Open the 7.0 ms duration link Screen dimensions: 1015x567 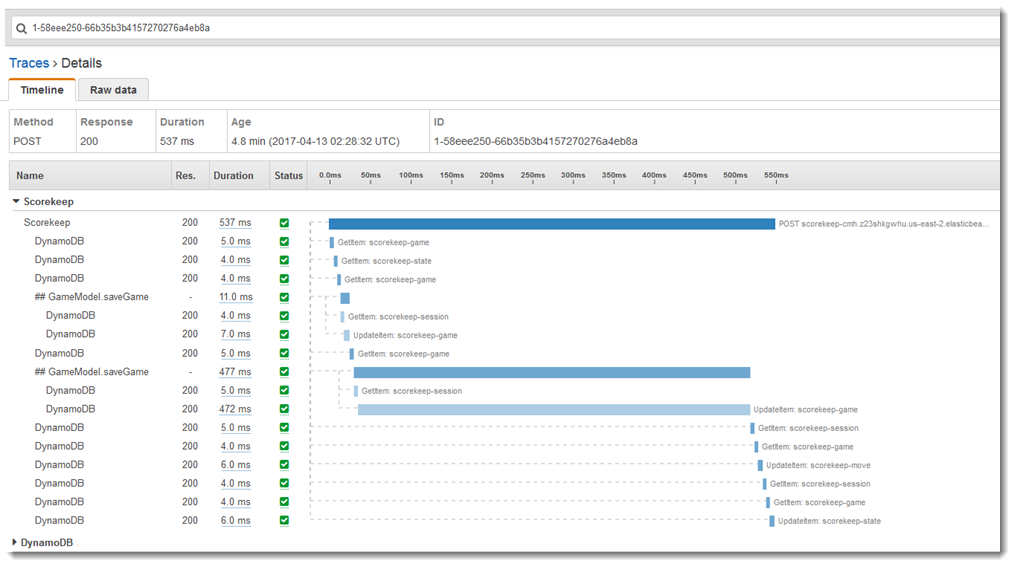click(236, 334)
